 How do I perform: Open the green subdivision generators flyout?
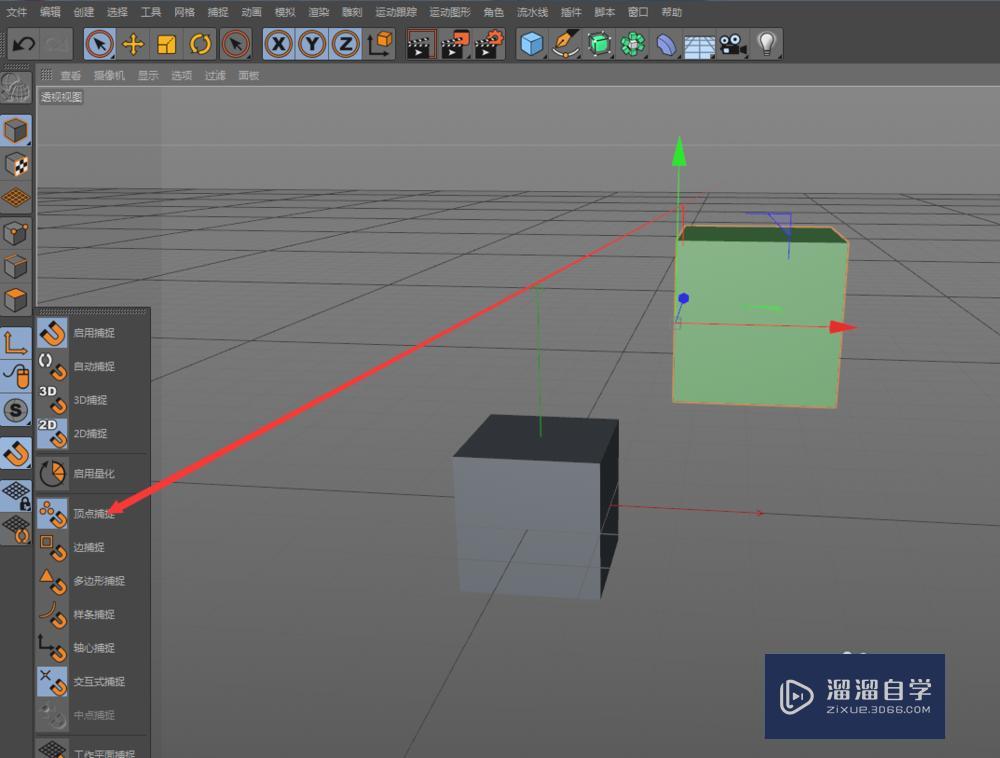pyautogui.click(x=599, y=44)
